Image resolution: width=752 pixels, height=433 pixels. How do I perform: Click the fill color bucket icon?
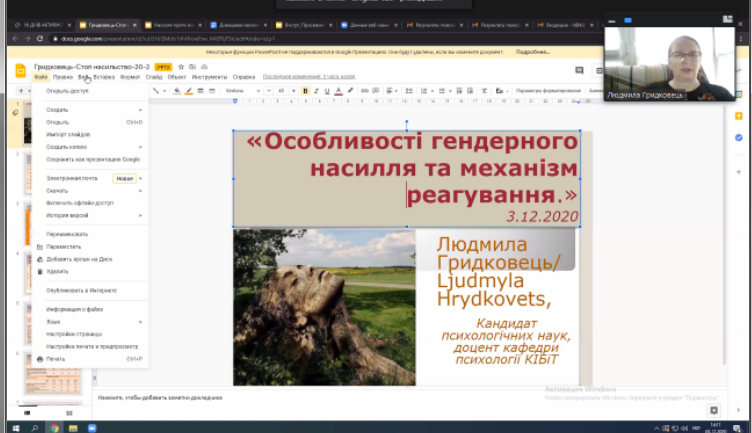tap(177, 91)
